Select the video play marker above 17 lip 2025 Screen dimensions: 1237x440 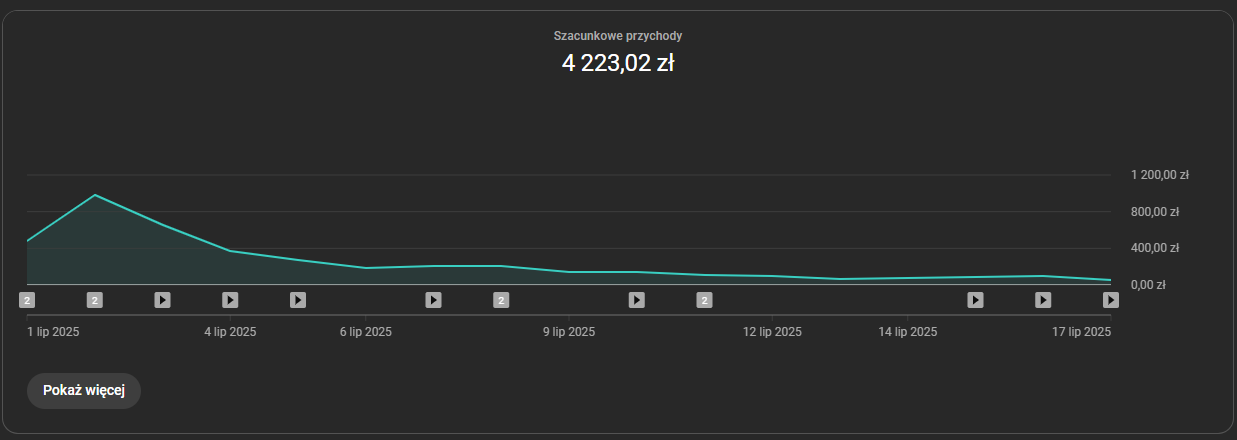tap(1110, 299)
